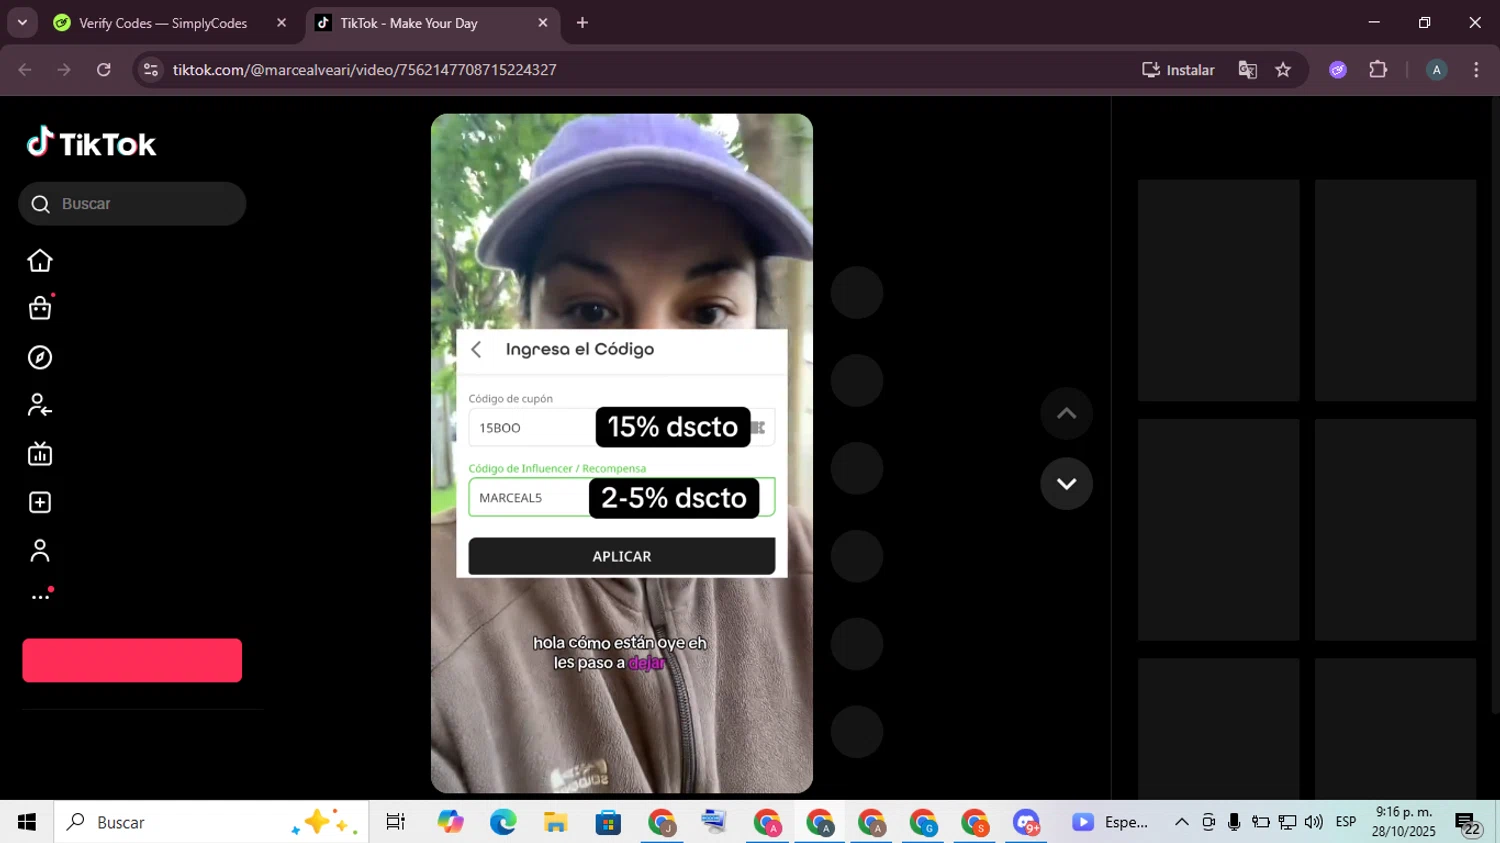Click the Windows taskbar Buscar search box

tap(211, 822)
